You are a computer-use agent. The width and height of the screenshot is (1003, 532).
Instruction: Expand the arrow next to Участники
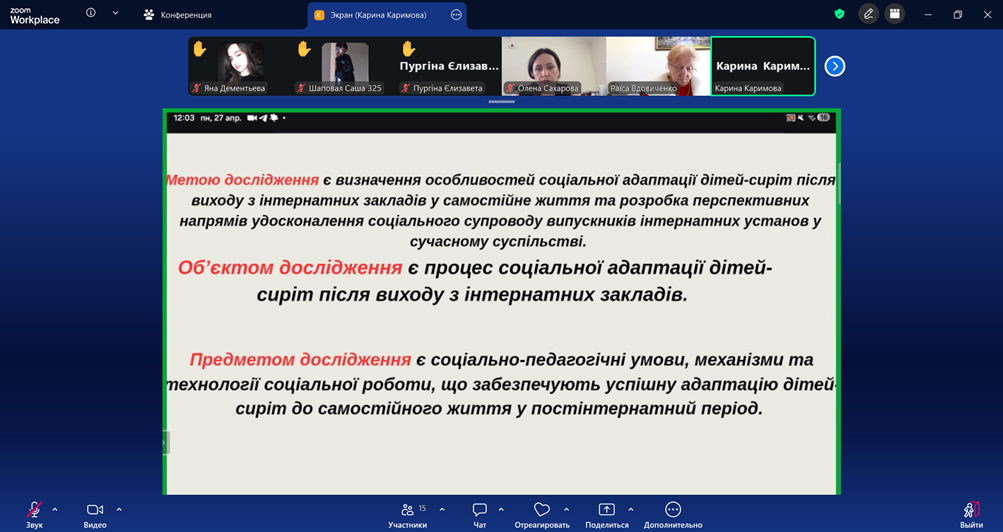tap(442, 509)
